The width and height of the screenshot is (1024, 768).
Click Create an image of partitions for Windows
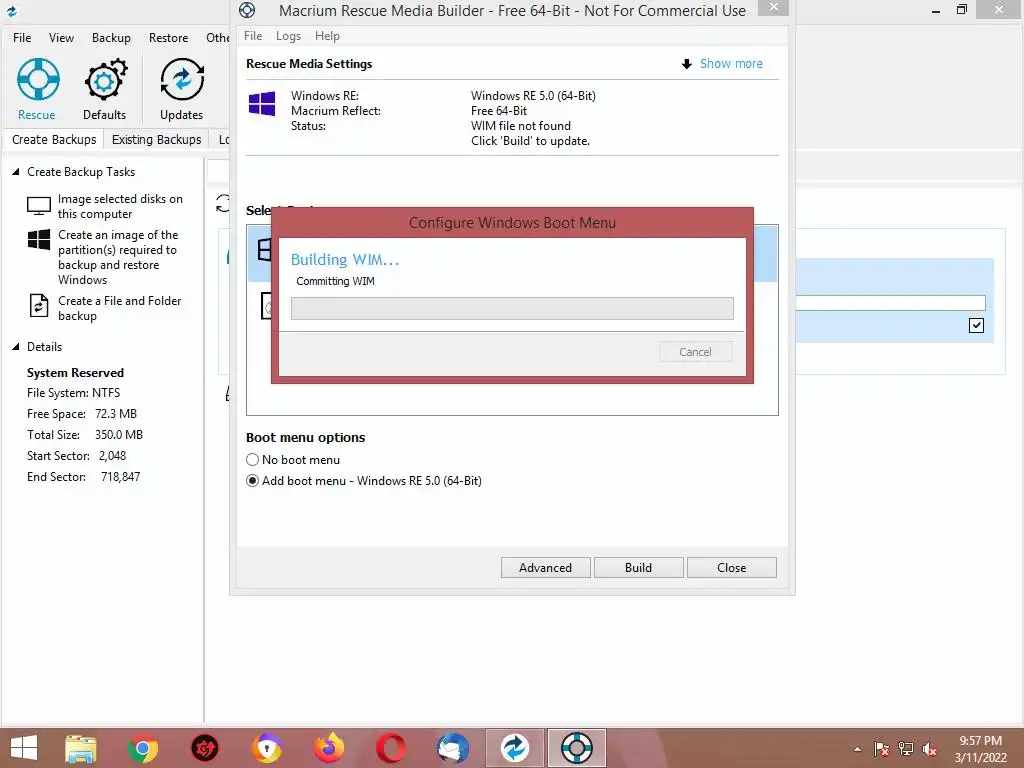coord(118,257)
